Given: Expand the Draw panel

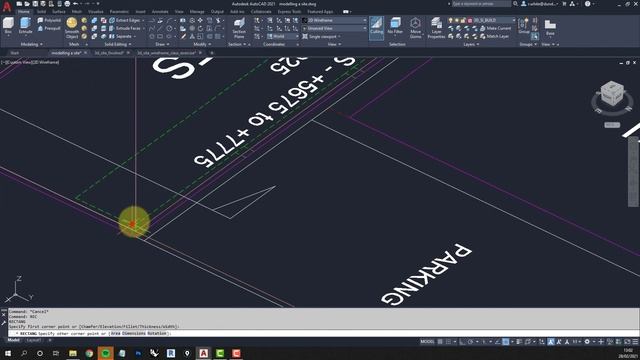Looking at the screenshot, I should (x=162, y=44).
